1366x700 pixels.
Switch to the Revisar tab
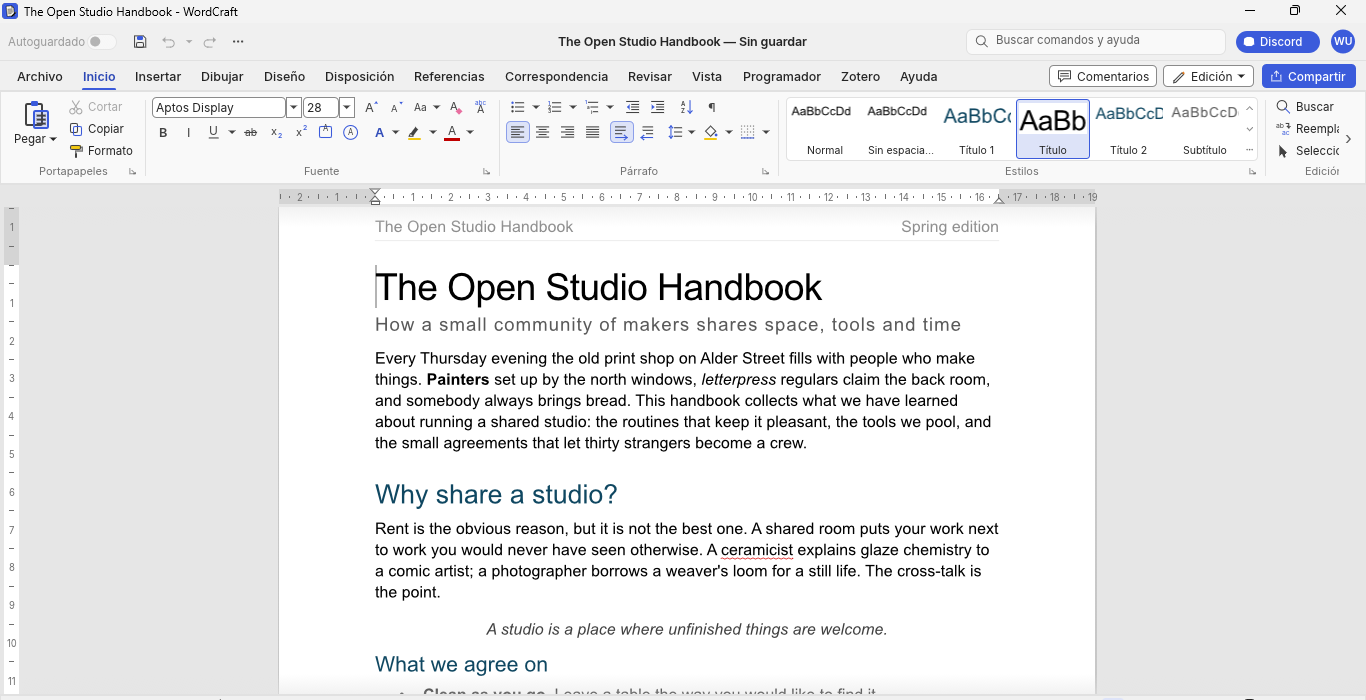(x=650, y=76)
